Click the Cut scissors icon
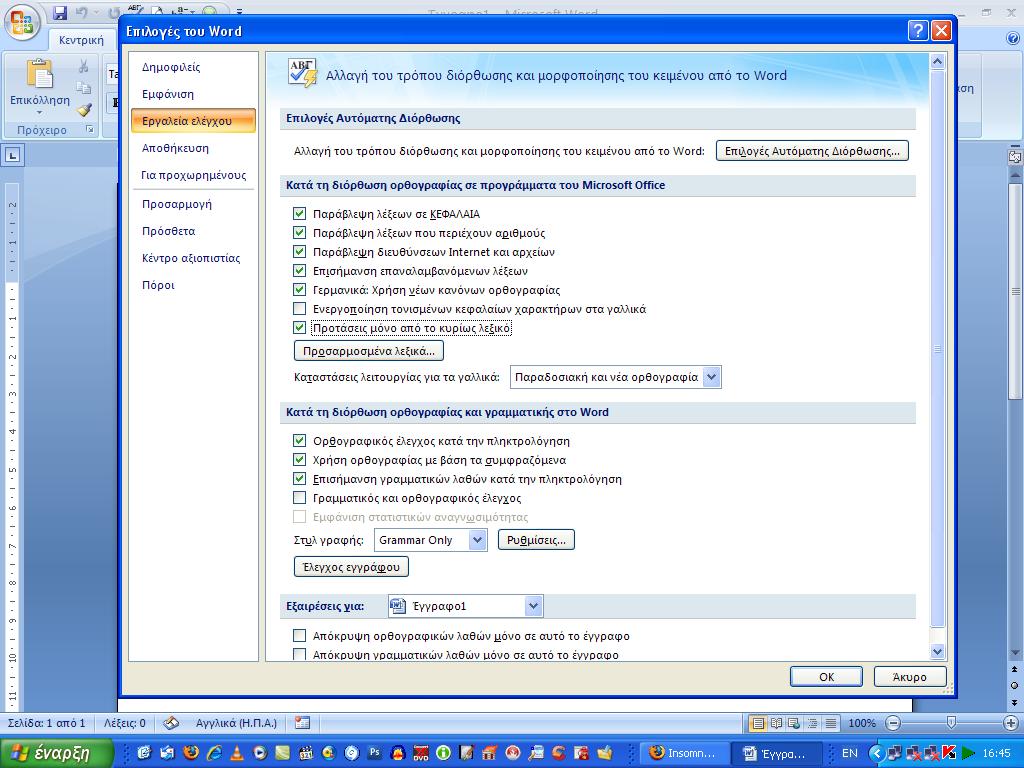1024x768 pixels. click(x=84, y=66)
